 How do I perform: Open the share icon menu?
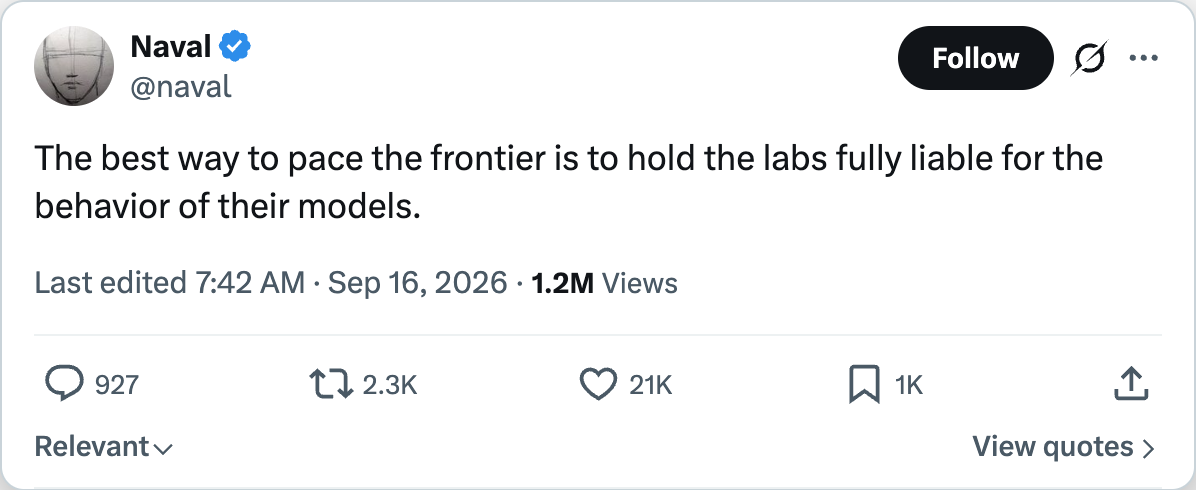coord(1131,384)
